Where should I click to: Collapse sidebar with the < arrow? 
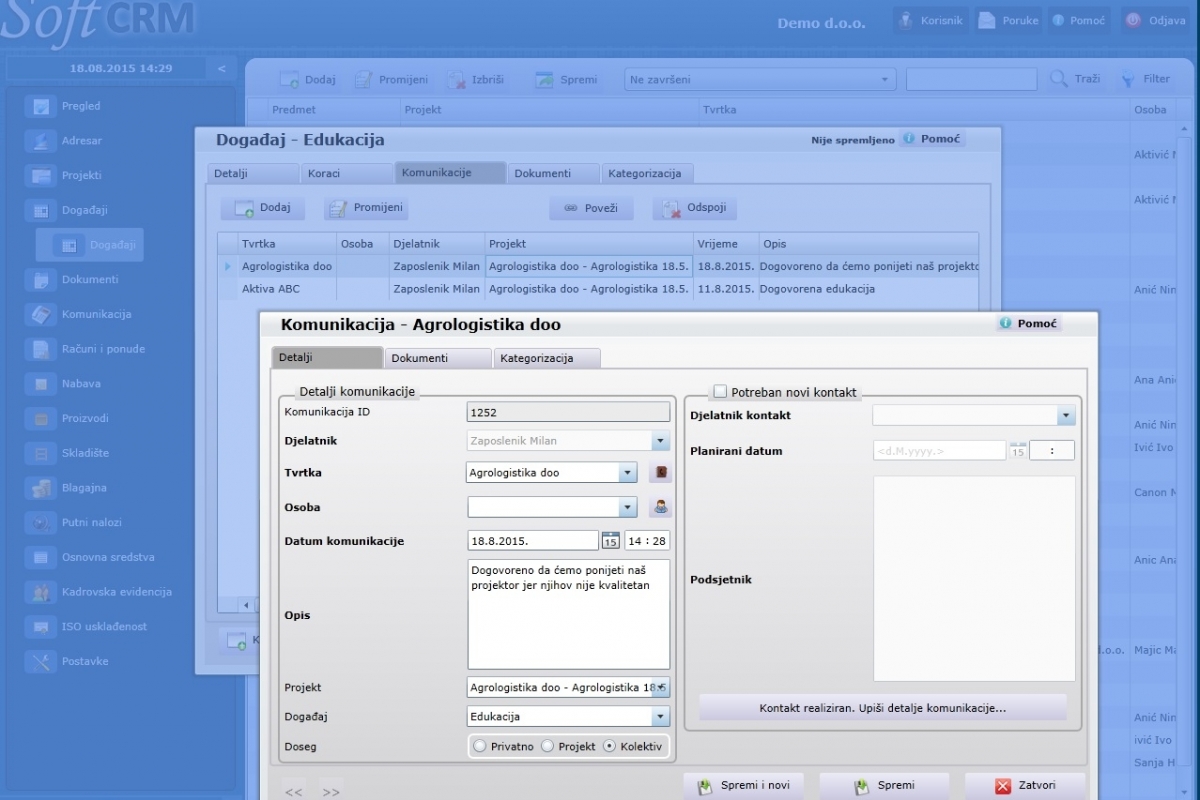point(222,69)
